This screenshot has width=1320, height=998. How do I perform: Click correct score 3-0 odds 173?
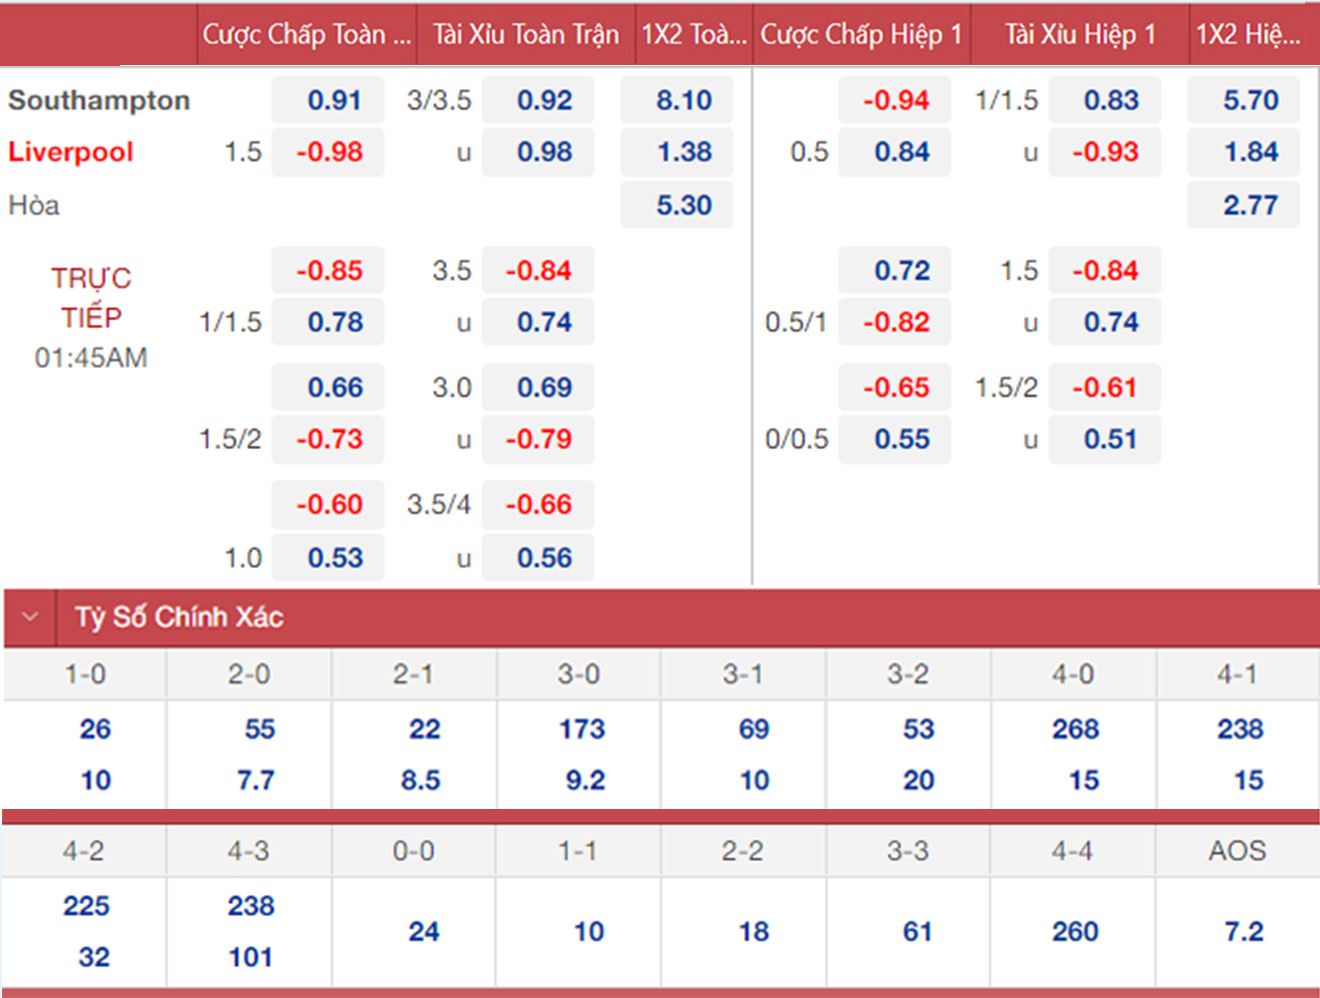[x=581, y=729]
